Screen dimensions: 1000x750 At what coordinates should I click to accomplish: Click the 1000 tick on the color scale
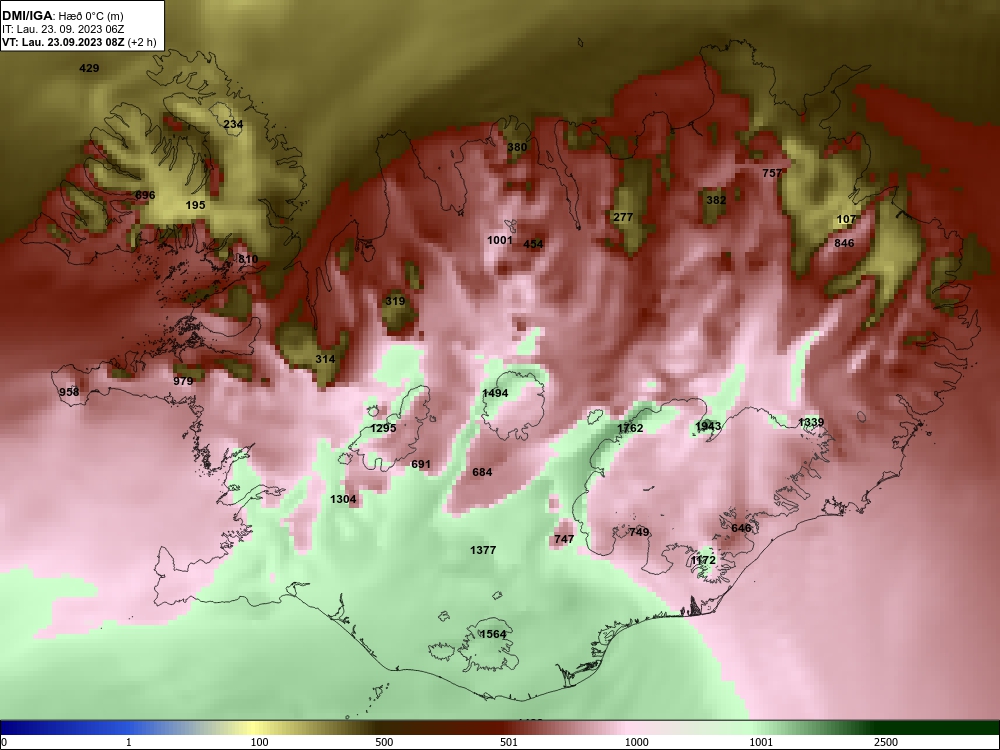[x=637, y=742]
